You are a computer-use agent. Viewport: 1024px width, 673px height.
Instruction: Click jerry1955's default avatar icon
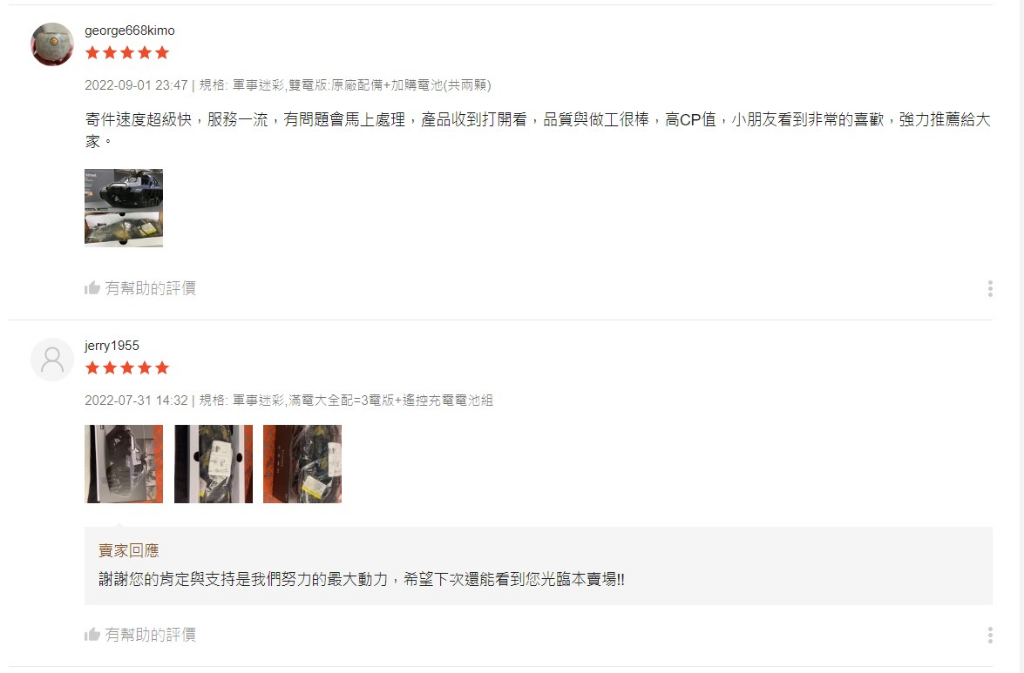tap(52, 359)
